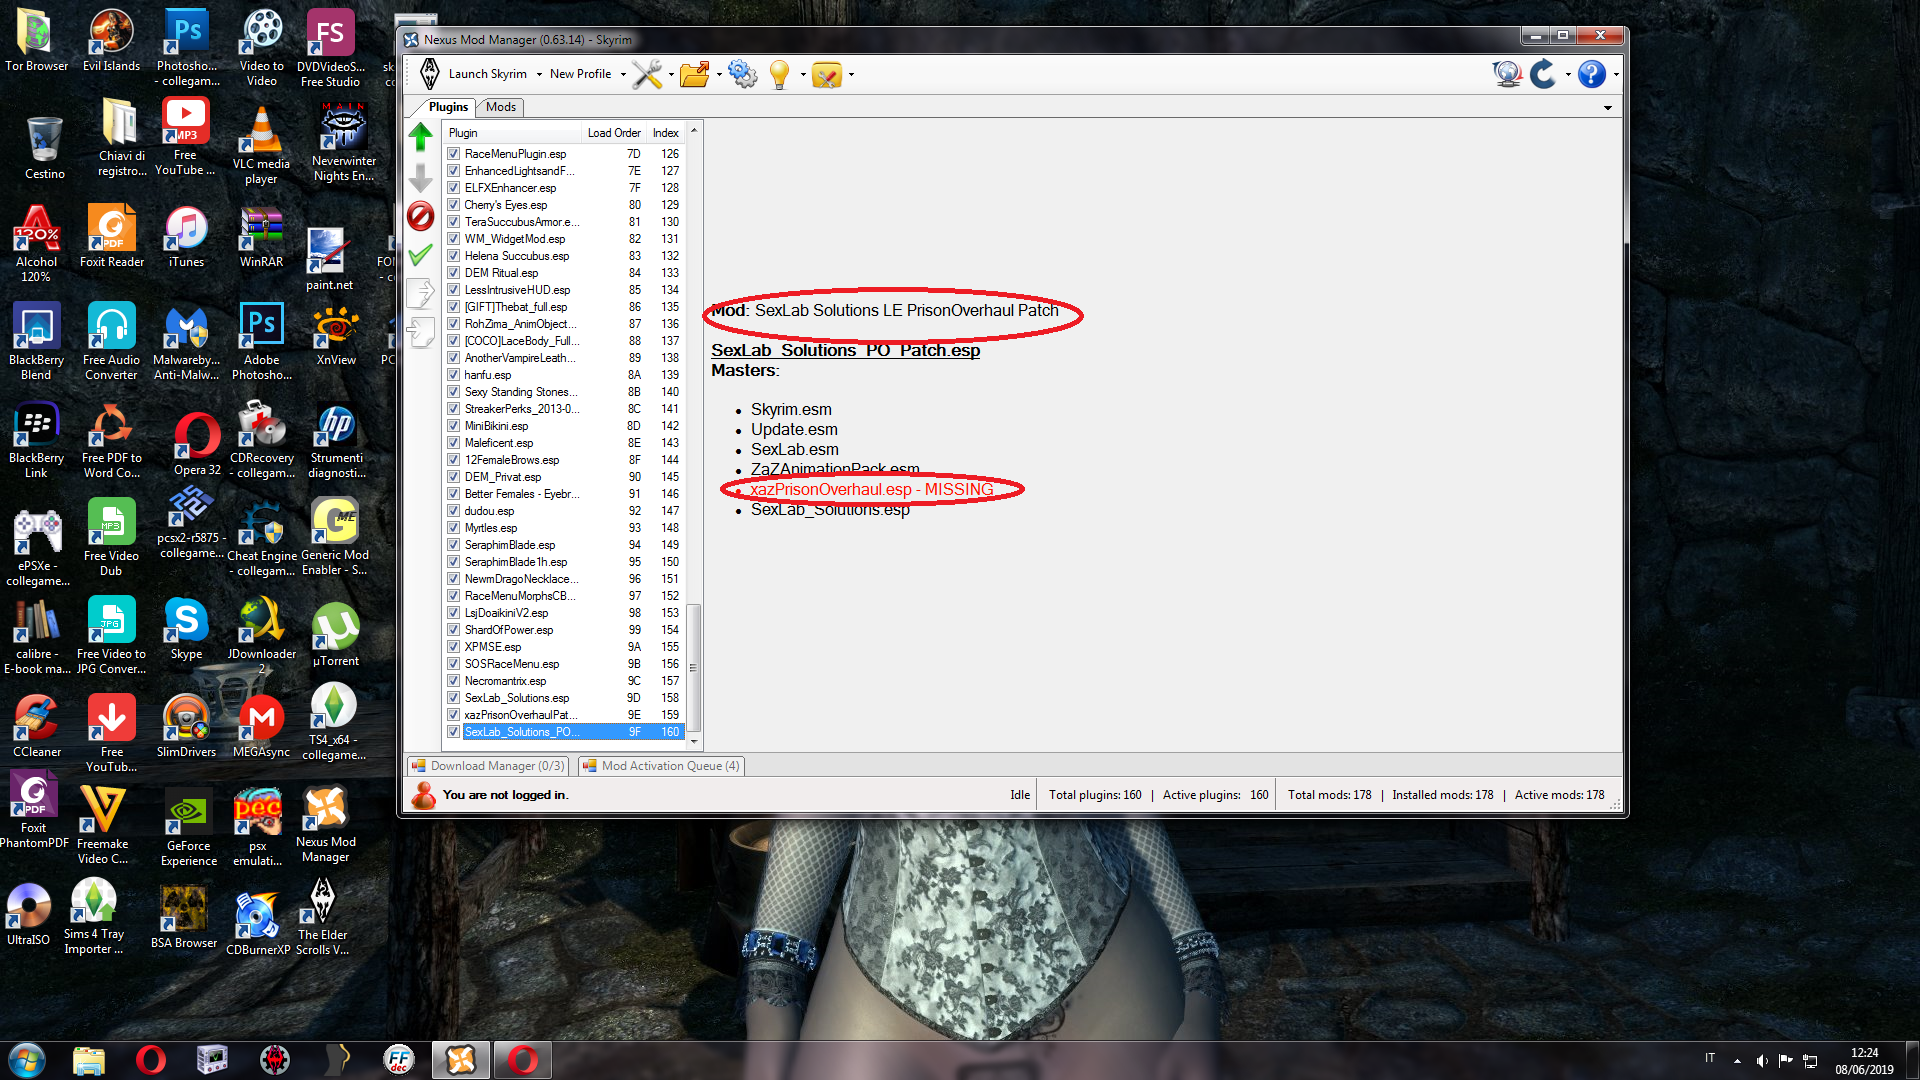1920x1080 pixels.
Task: Click the export load order icon
Action: [421, 293]
